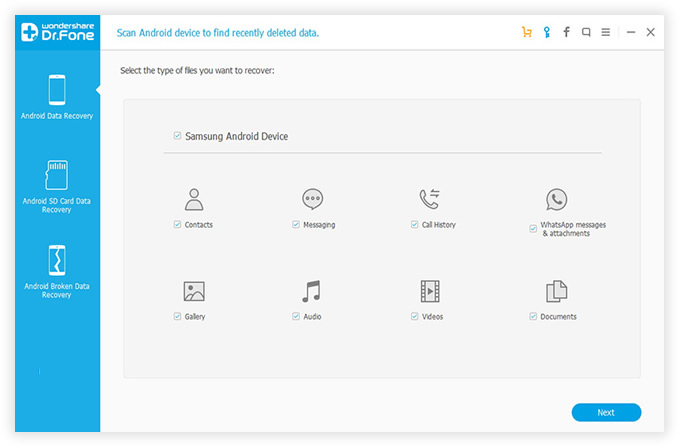Viewport: 679px width, 447px height.
Task: Open the feedback chat bubble icon
Action: [586, 32]
